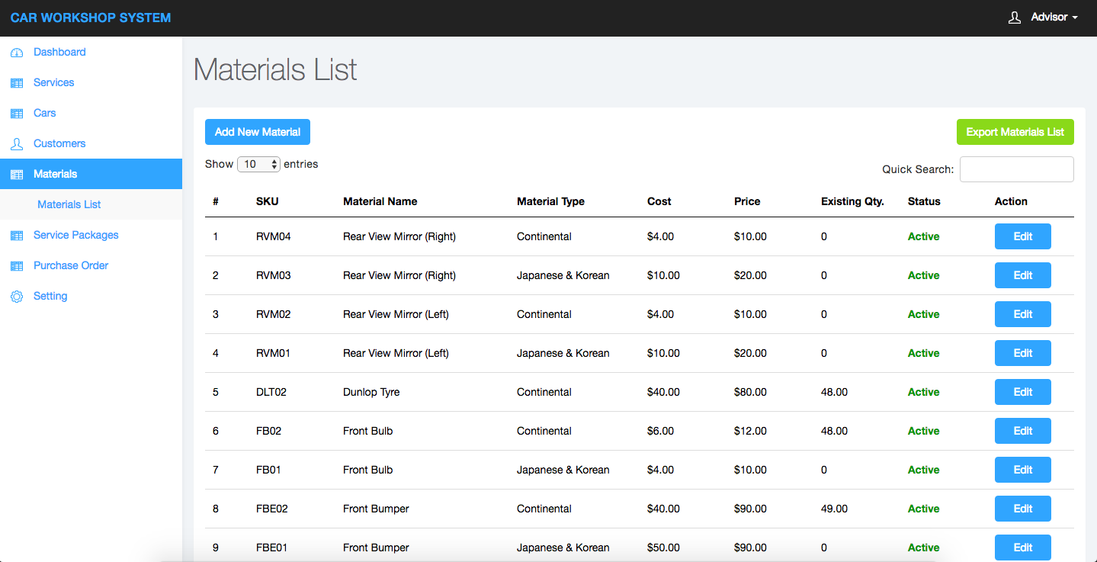1097x562 pixels.
Task: Click the Setting gear icon
Action: 16,297
